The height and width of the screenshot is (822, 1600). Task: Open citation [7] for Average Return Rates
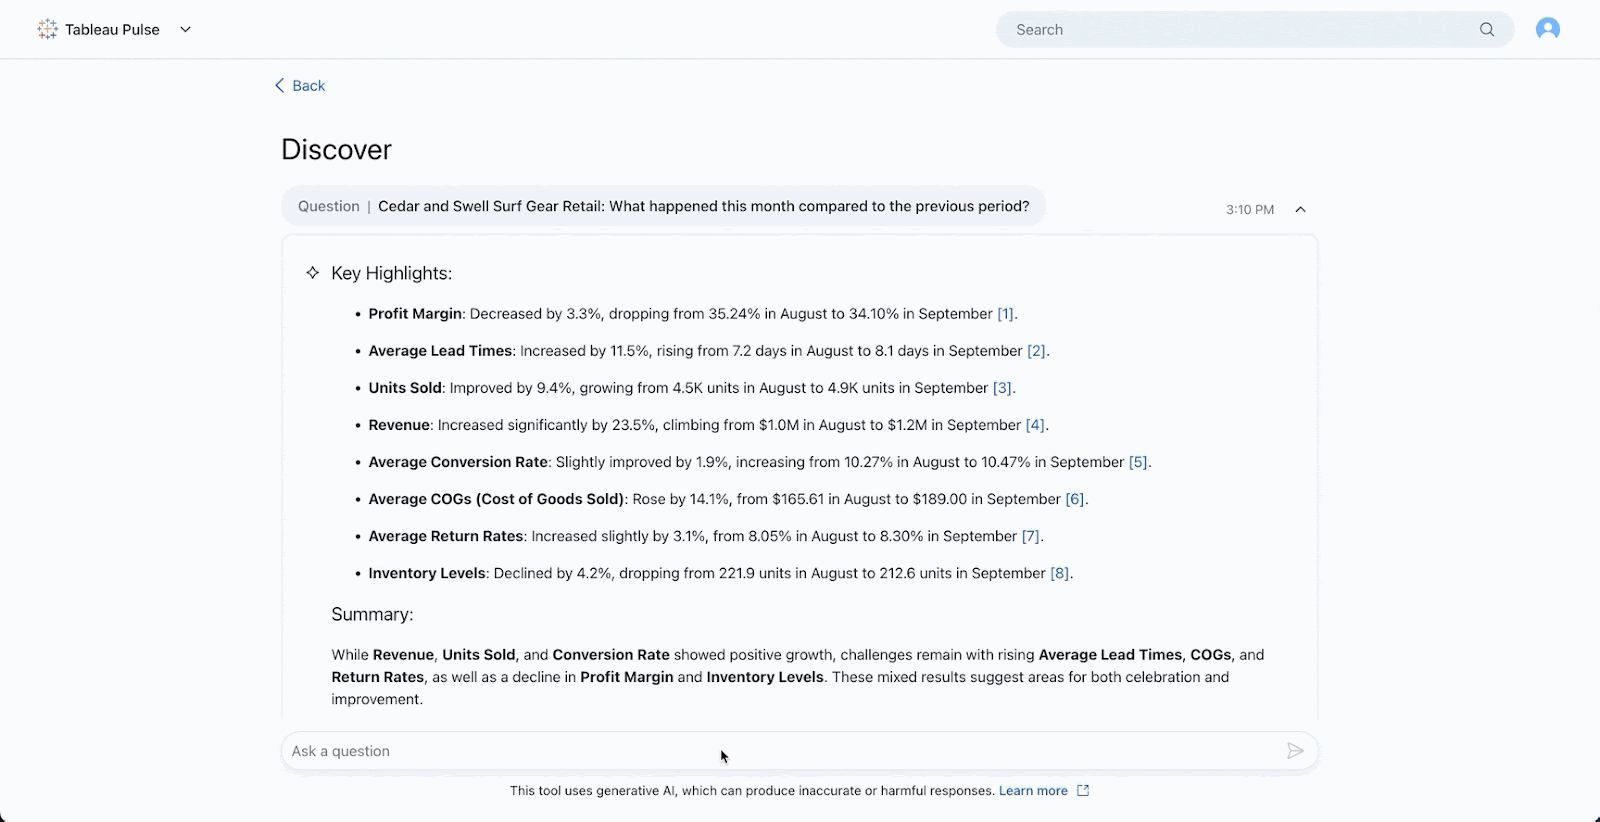tap(1030, 536)
